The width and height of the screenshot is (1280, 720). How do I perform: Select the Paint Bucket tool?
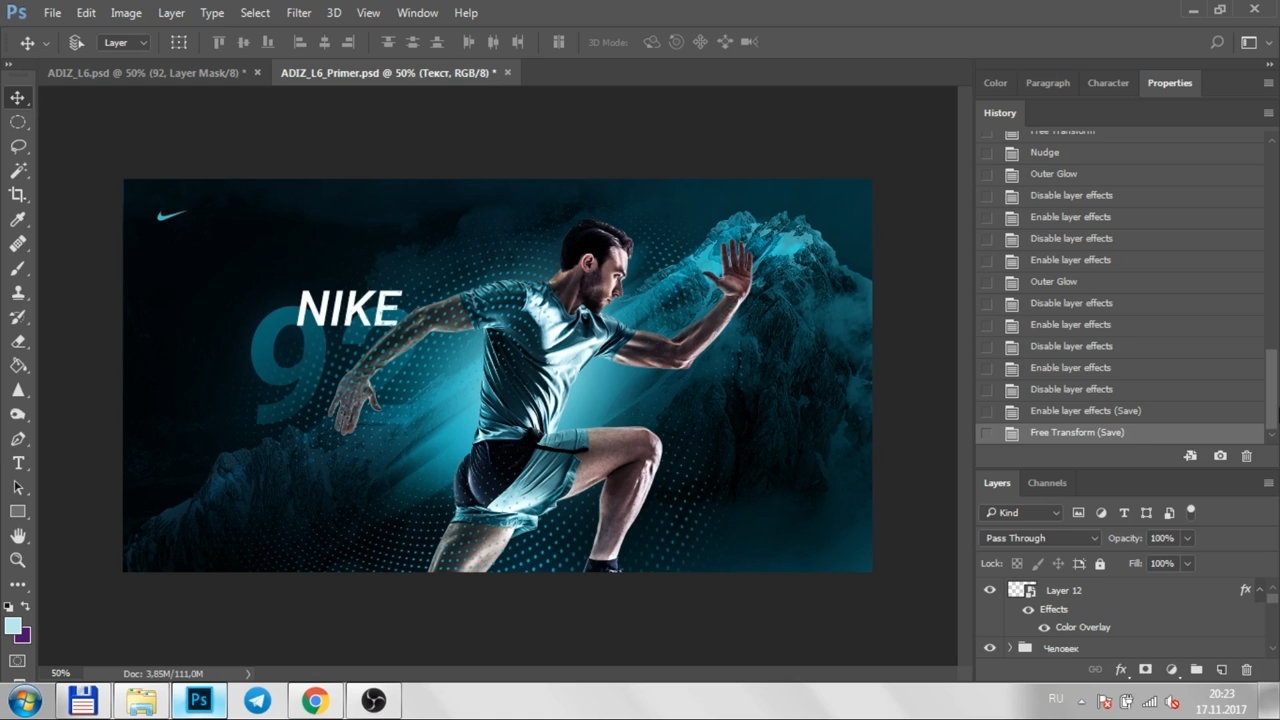18,366
